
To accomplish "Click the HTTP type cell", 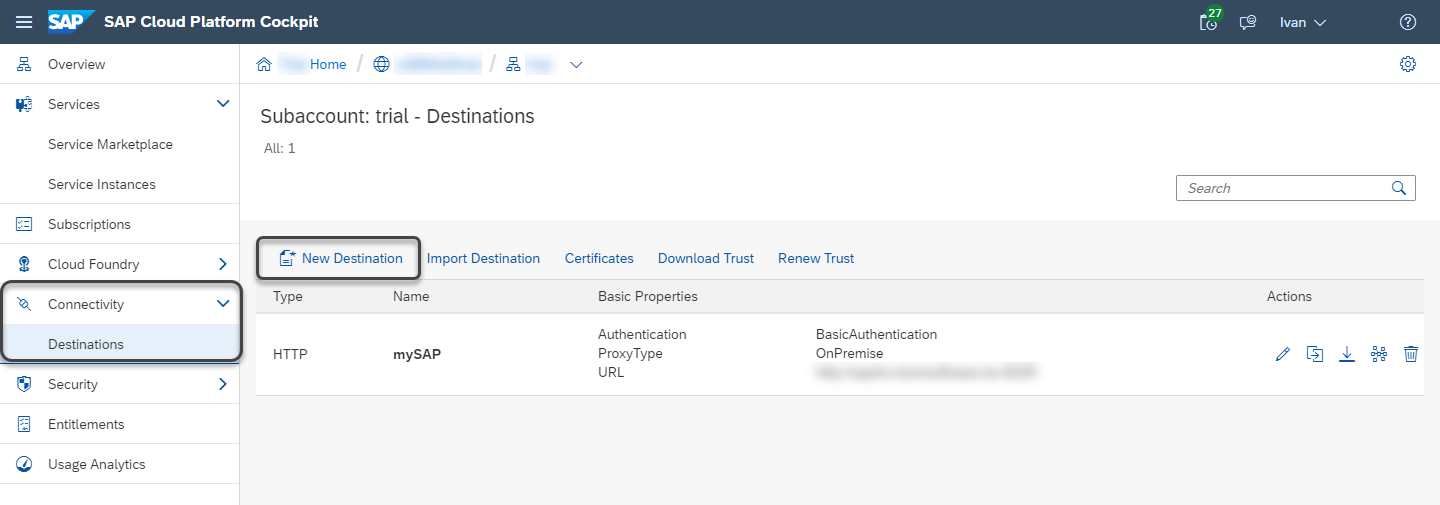I will [290, 354].
